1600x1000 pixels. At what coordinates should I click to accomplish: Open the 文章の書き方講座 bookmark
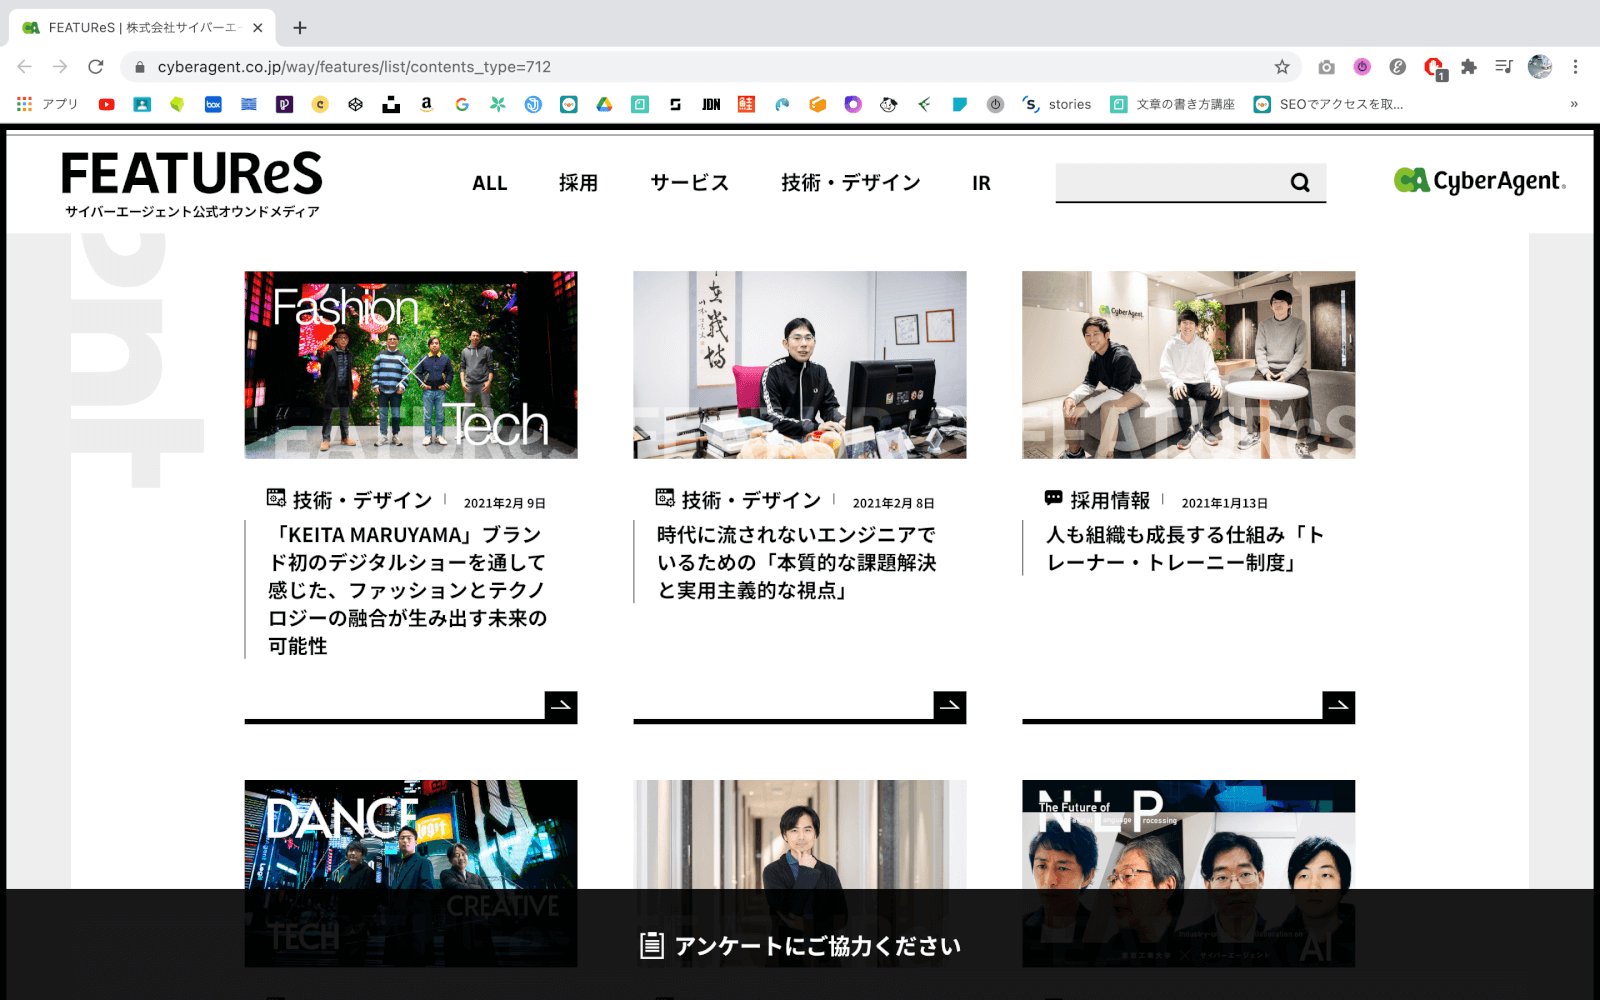point(1173,104)
